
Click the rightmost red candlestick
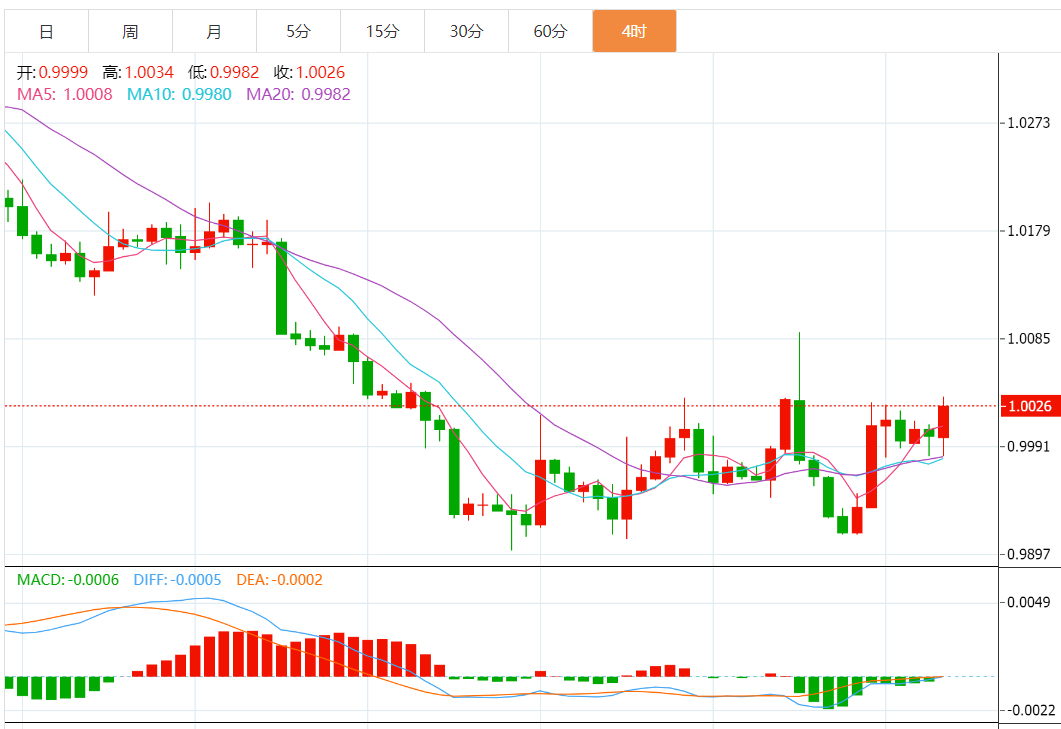(x=943, y=421)
